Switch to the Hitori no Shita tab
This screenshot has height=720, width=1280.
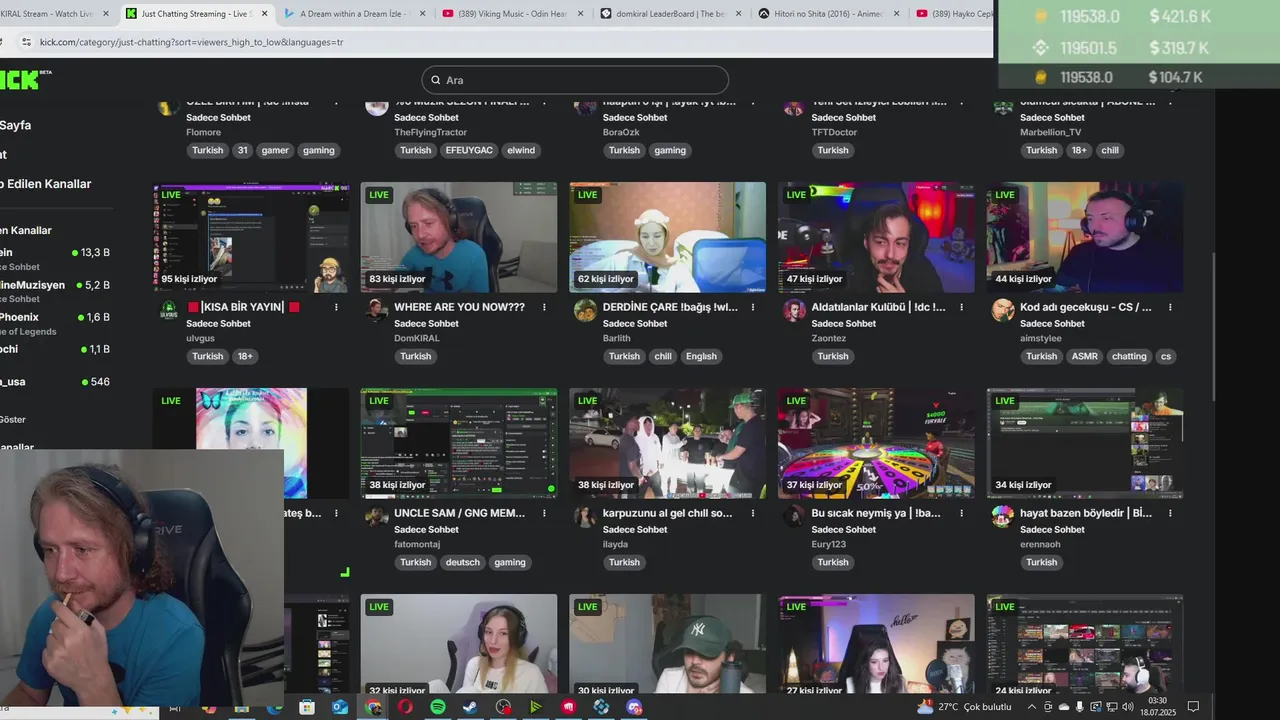pos(827,14)
